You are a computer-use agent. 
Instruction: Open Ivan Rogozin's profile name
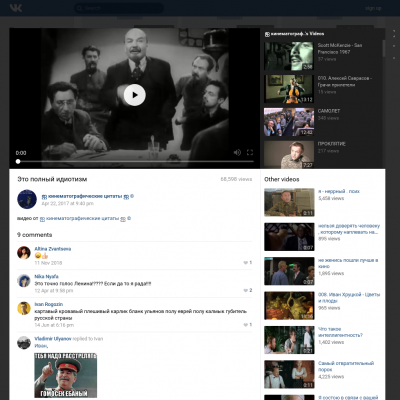[48, 304]
